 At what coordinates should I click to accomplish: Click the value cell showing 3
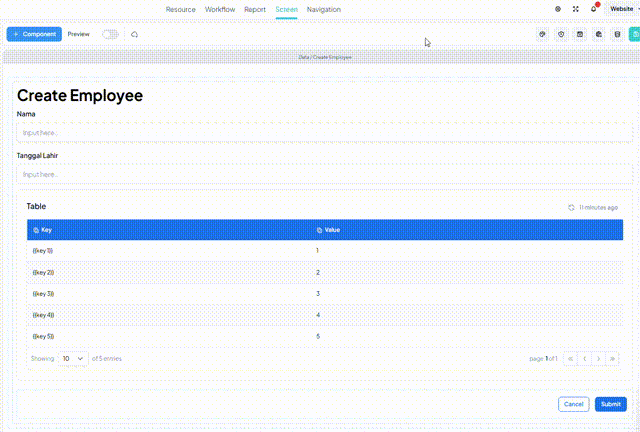tap(467, 294)
